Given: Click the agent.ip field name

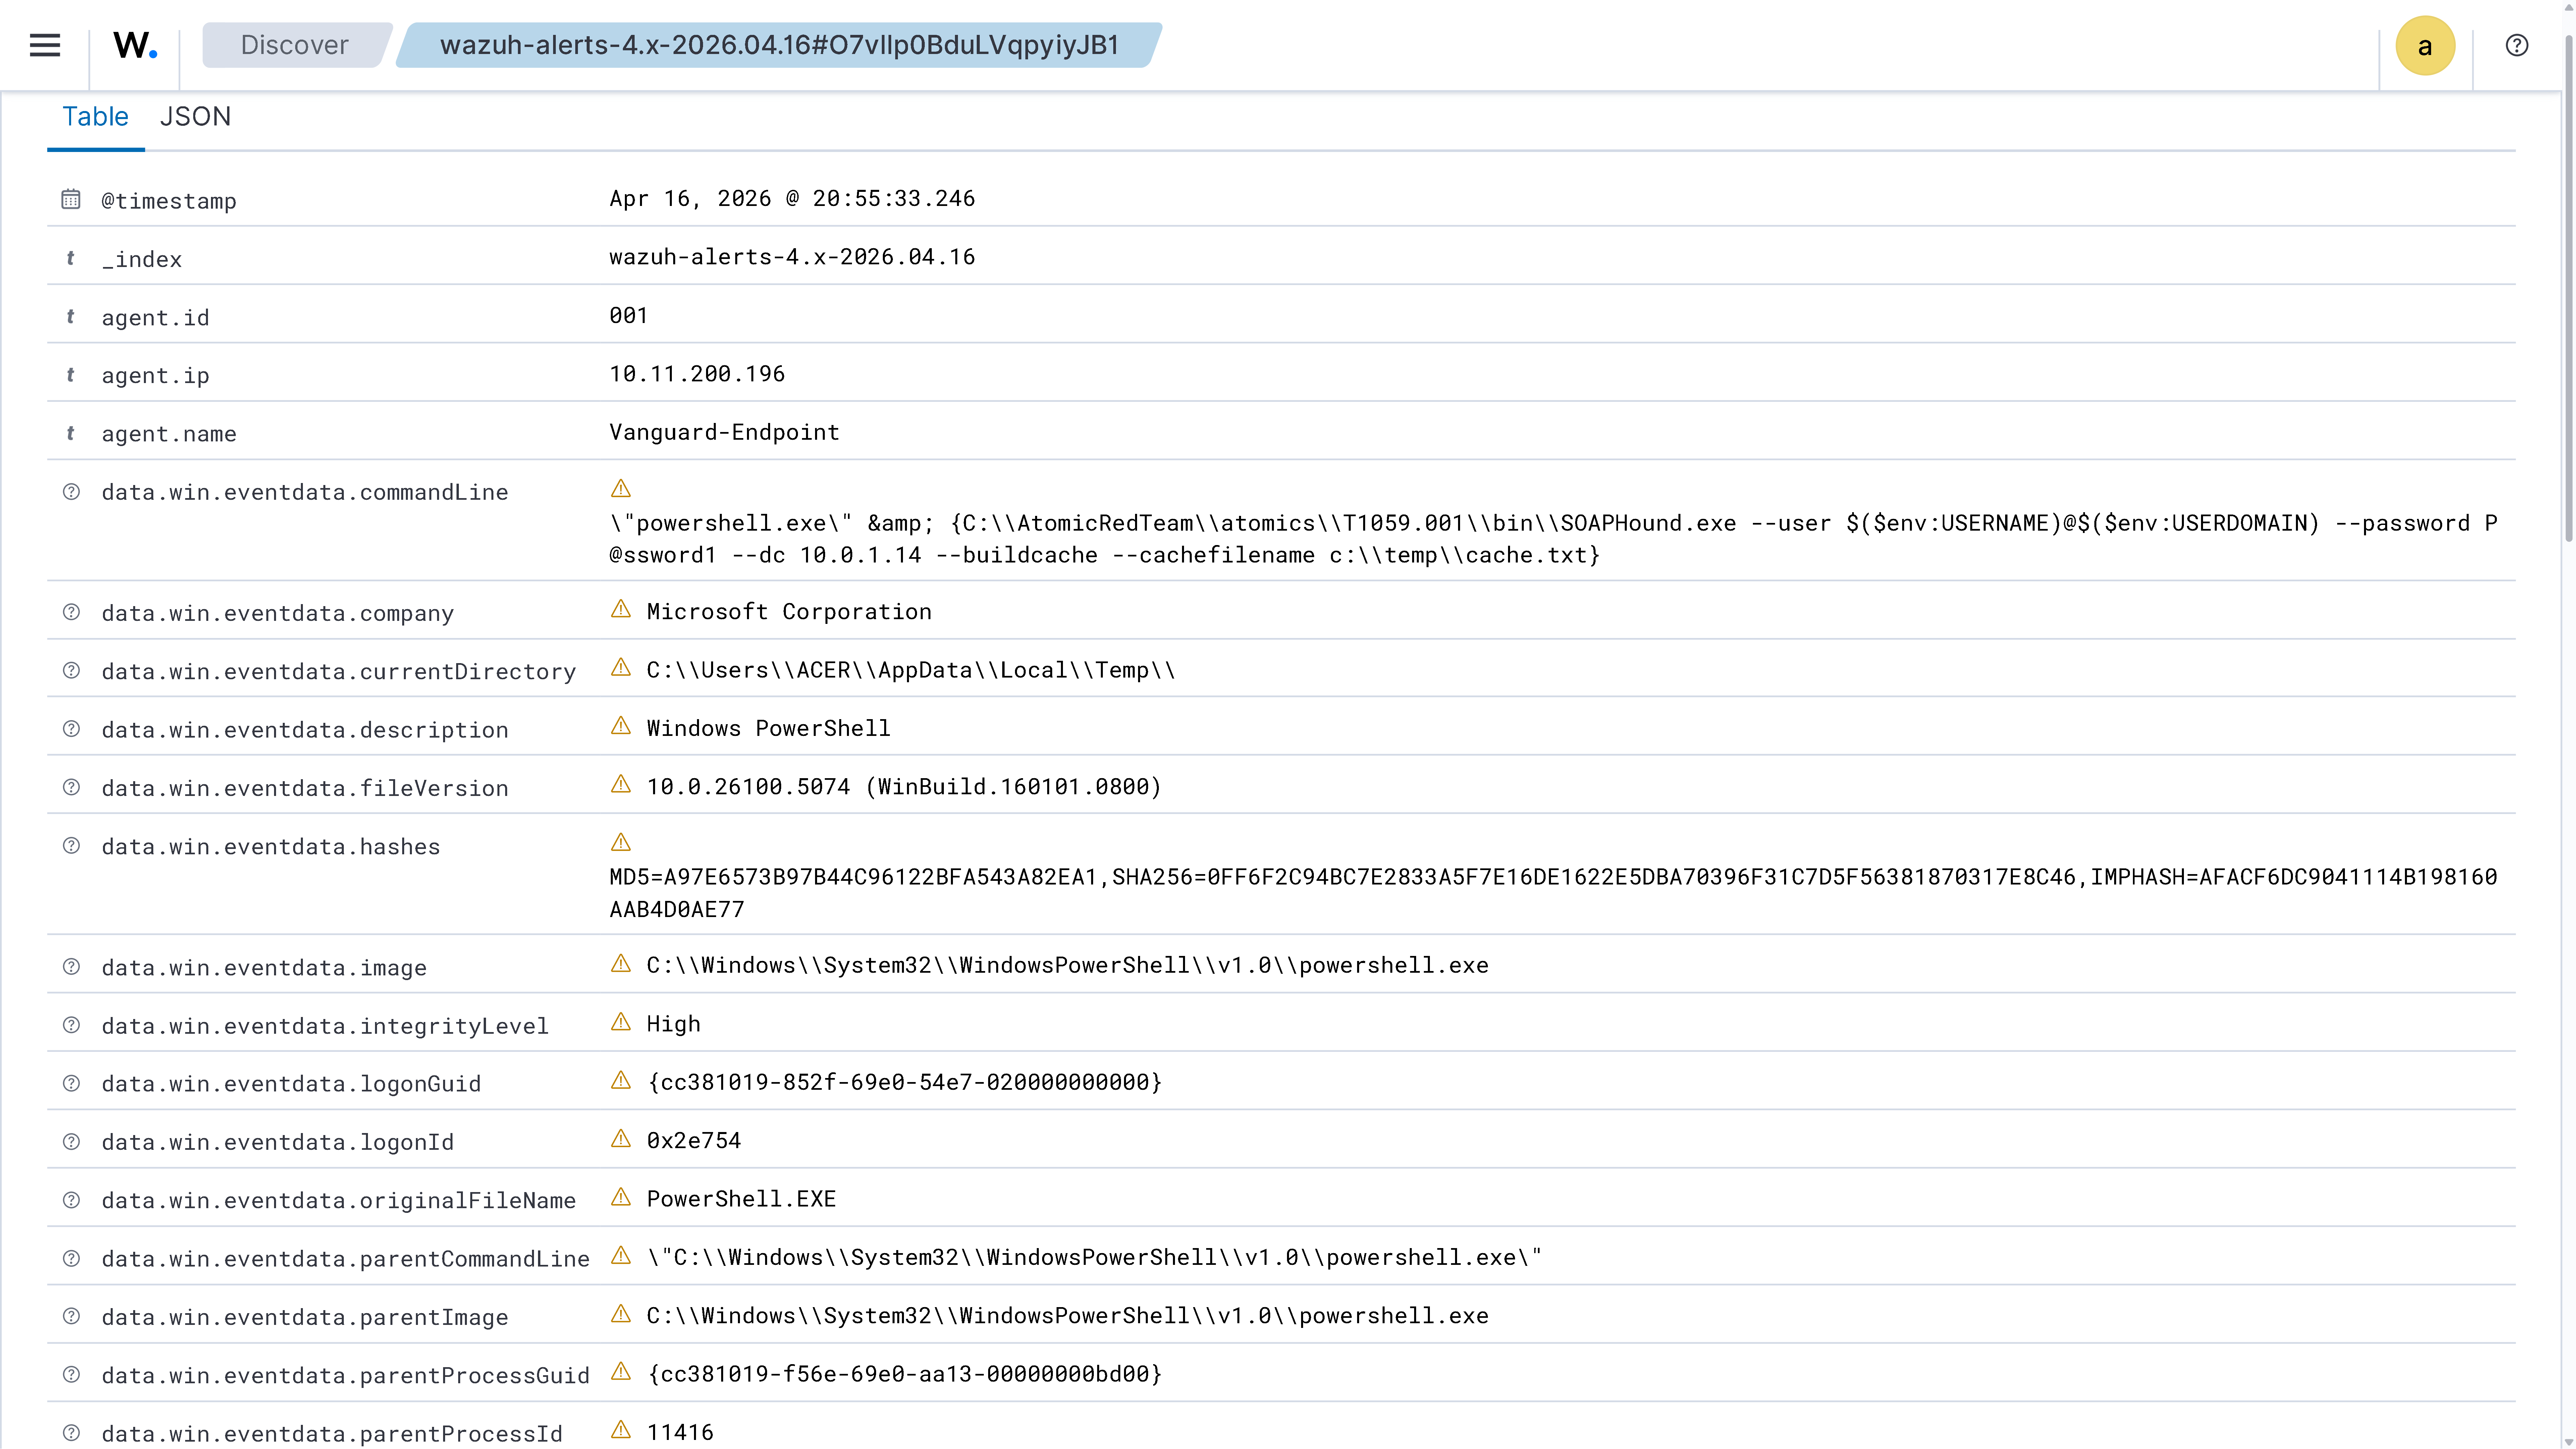Looking at the screenshot, I should pos(155,375).
